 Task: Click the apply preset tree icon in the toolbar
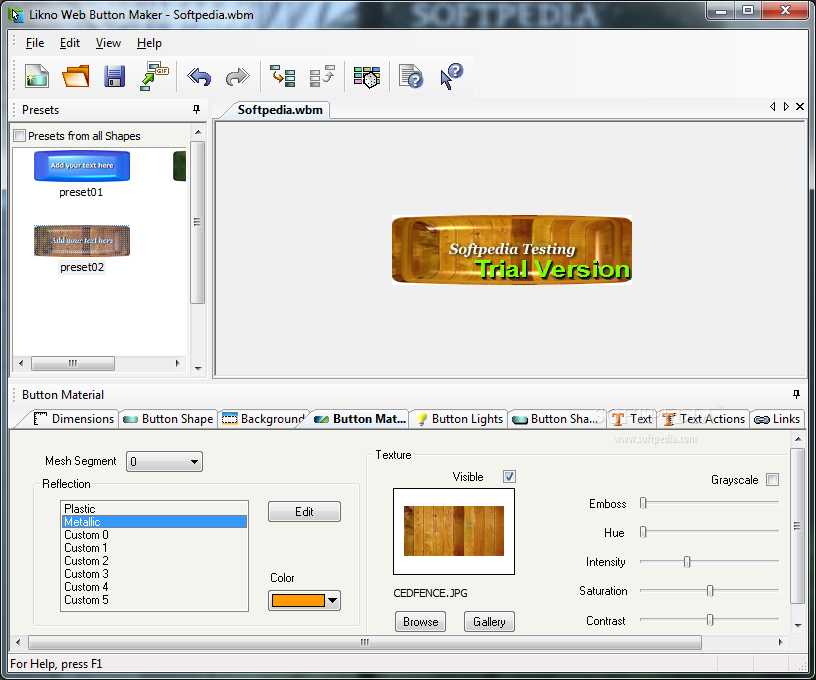[283, 76]
